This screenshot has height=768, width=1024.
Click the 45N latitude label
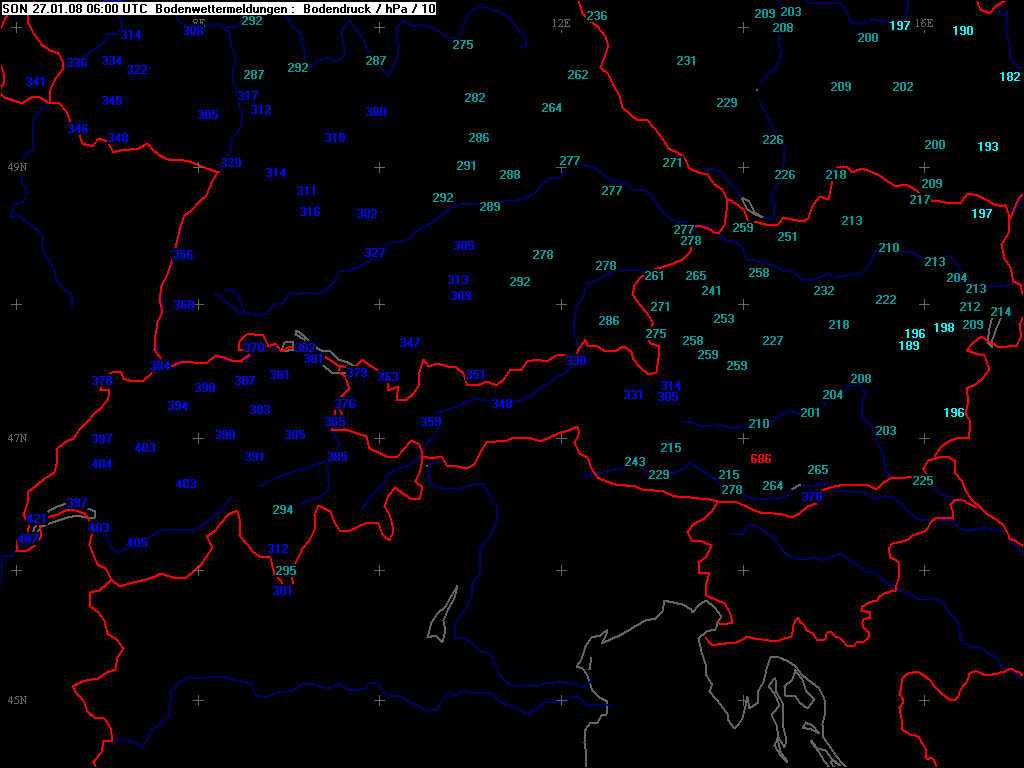coord(17,700)
